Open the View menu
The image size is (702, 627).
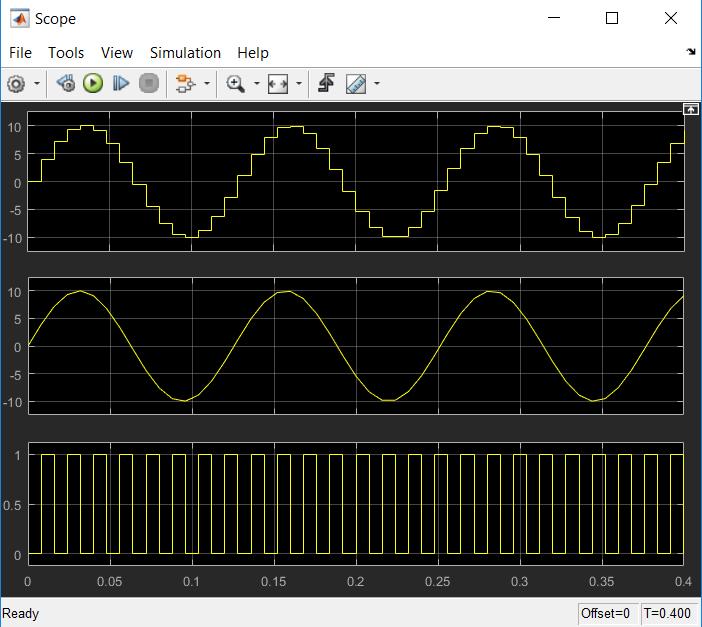[x=116, y=53]
